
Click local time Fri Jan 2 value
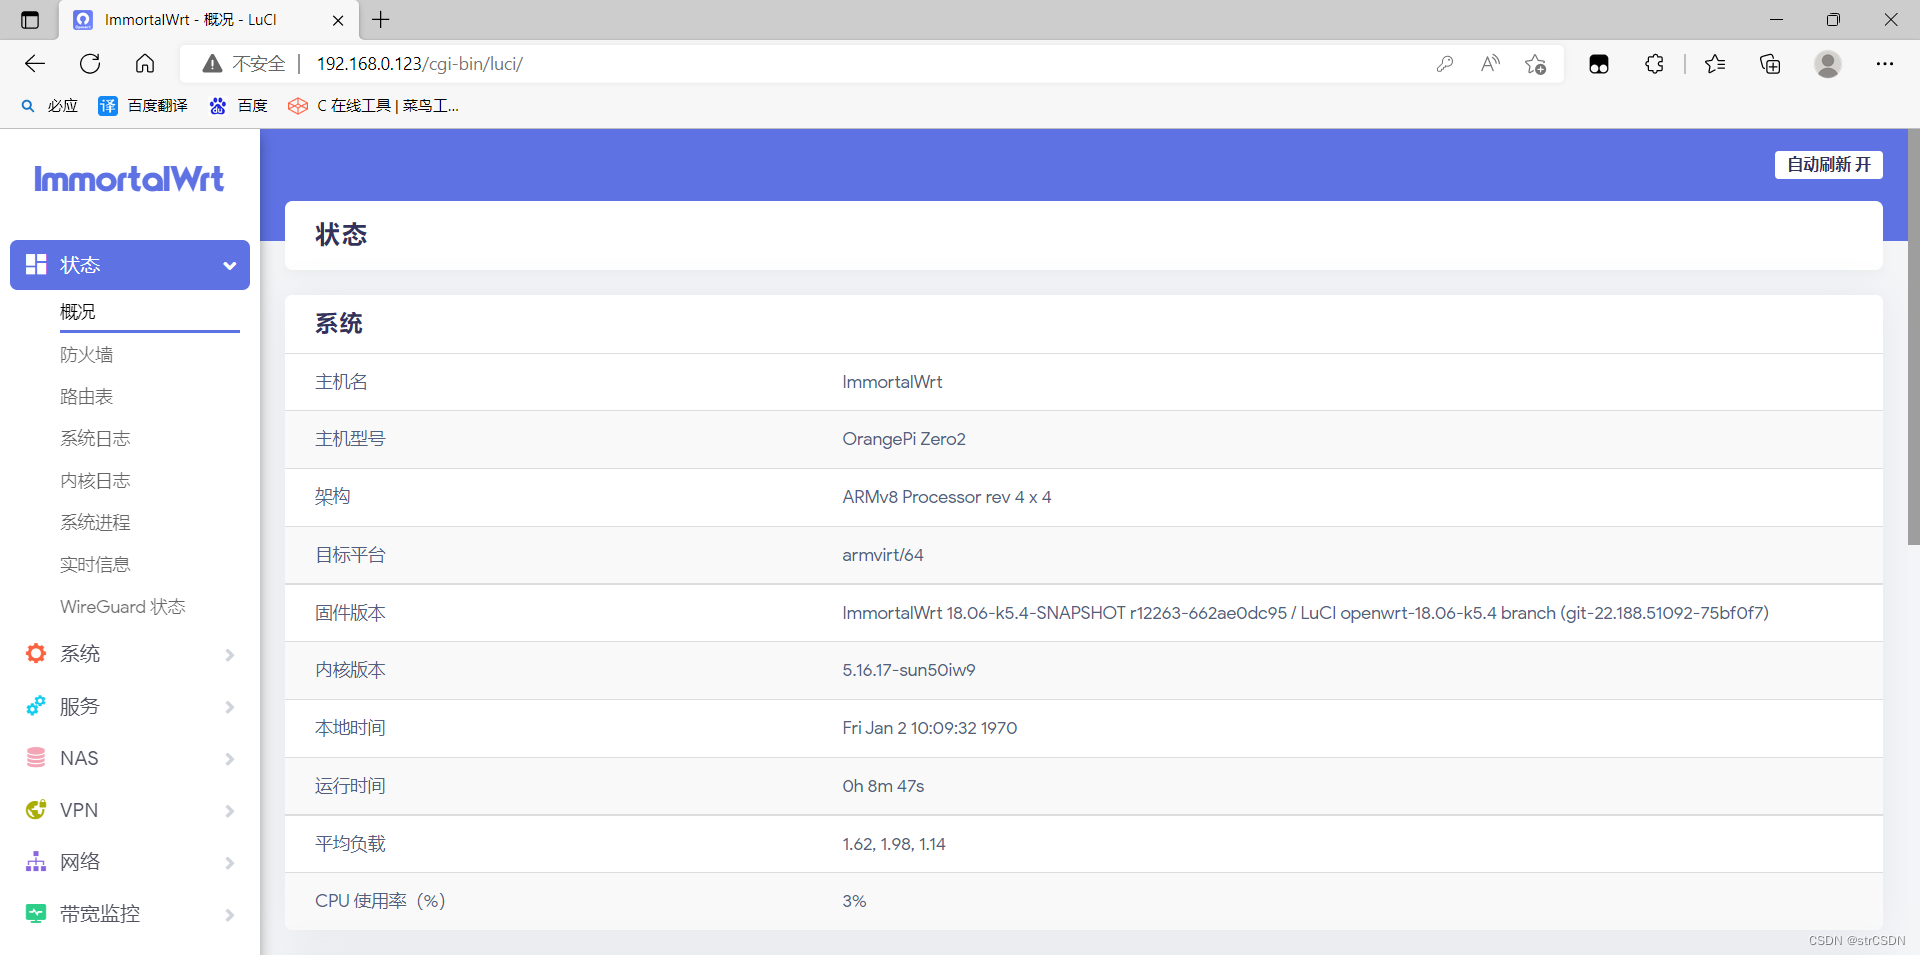(930, 728)
